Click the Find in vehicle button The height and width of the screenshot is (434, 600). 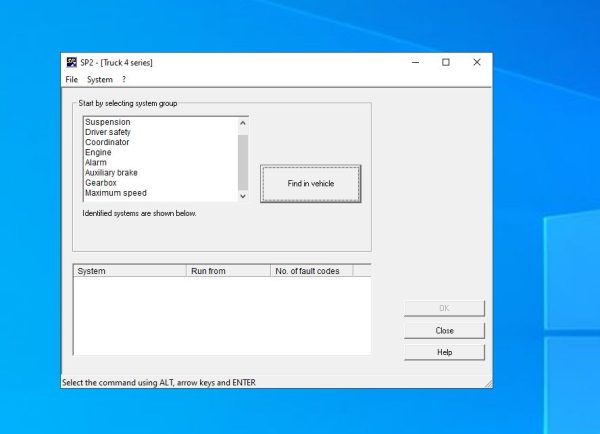click(311, 184)
